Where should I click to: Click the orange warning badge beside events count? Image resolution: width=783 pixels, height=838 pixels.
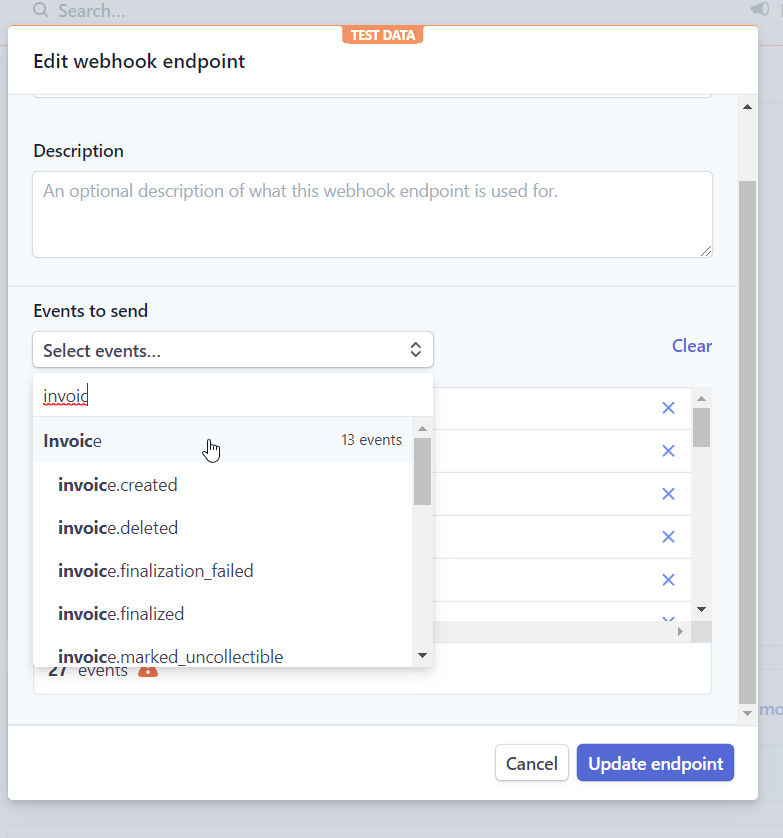pyautogui.click(x=148, y=671)
